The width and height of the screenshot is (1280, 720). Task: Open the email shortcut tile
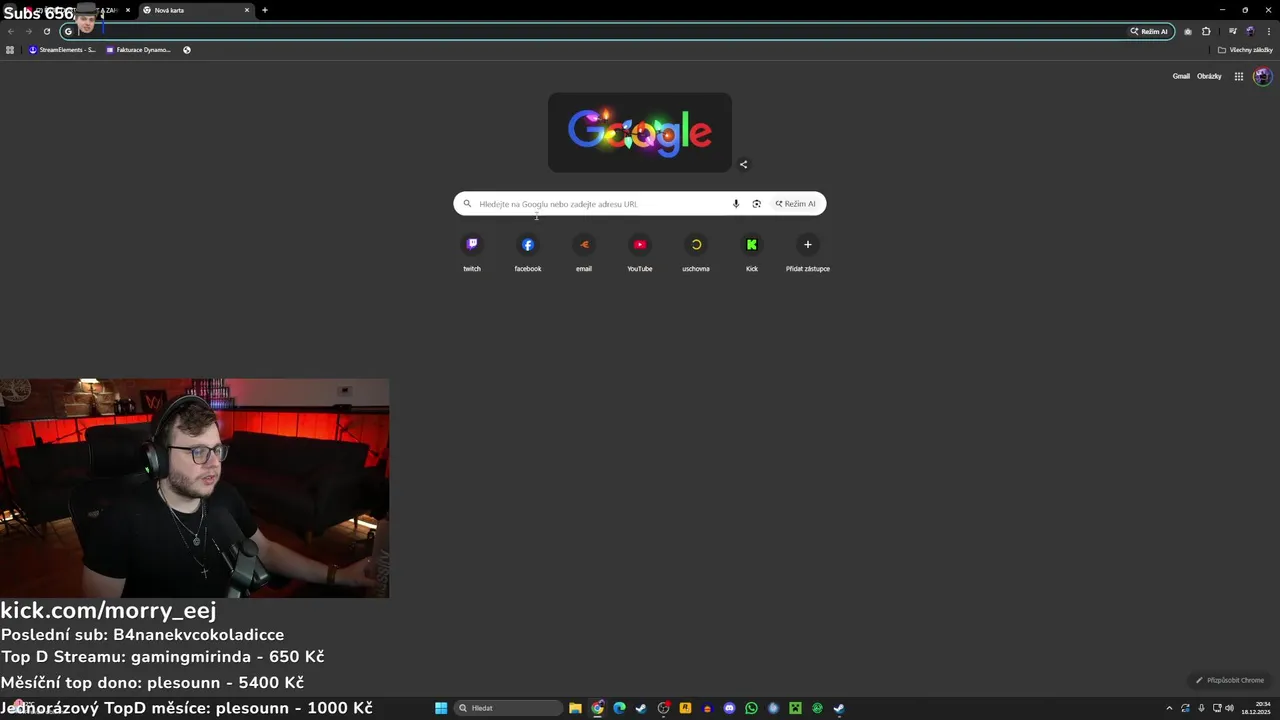584,252
